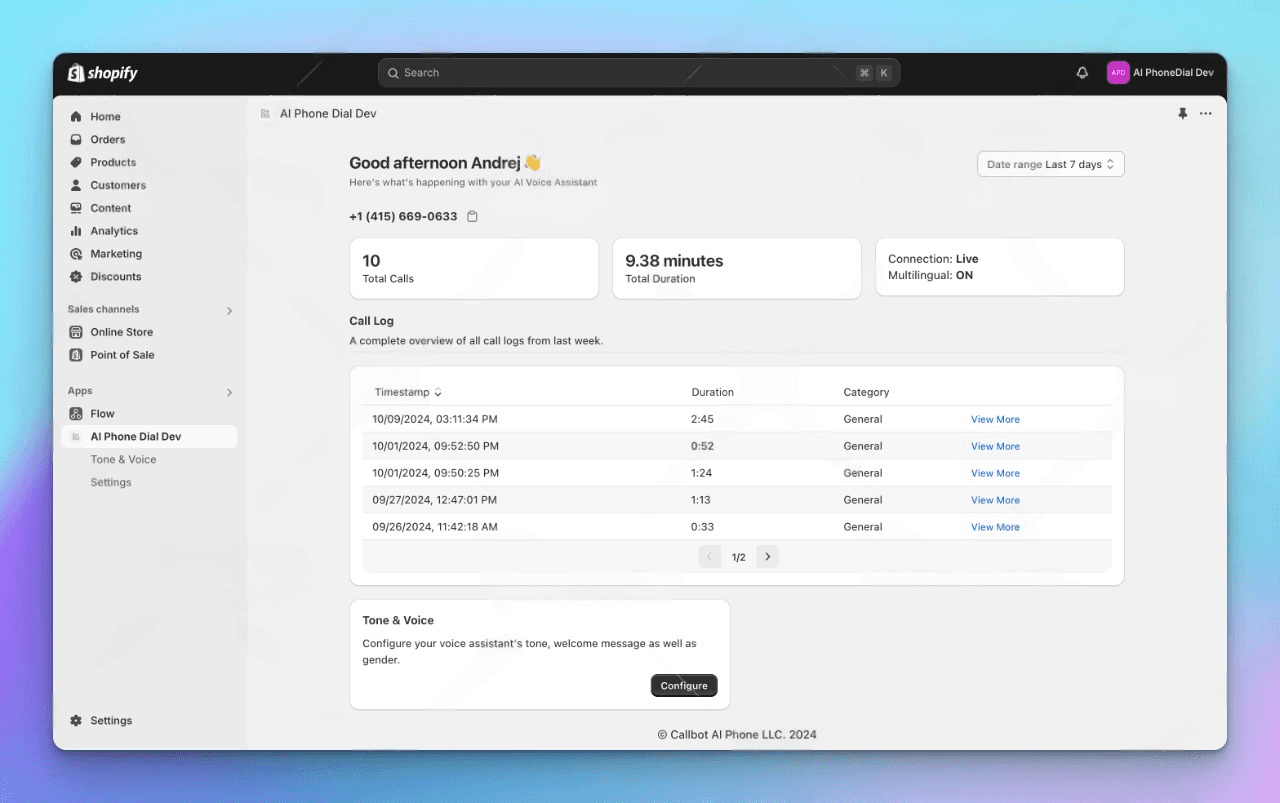This screenshot has width=1280, height=803.
Task: Click the APD account avatar
Action: pos(1118,73)
